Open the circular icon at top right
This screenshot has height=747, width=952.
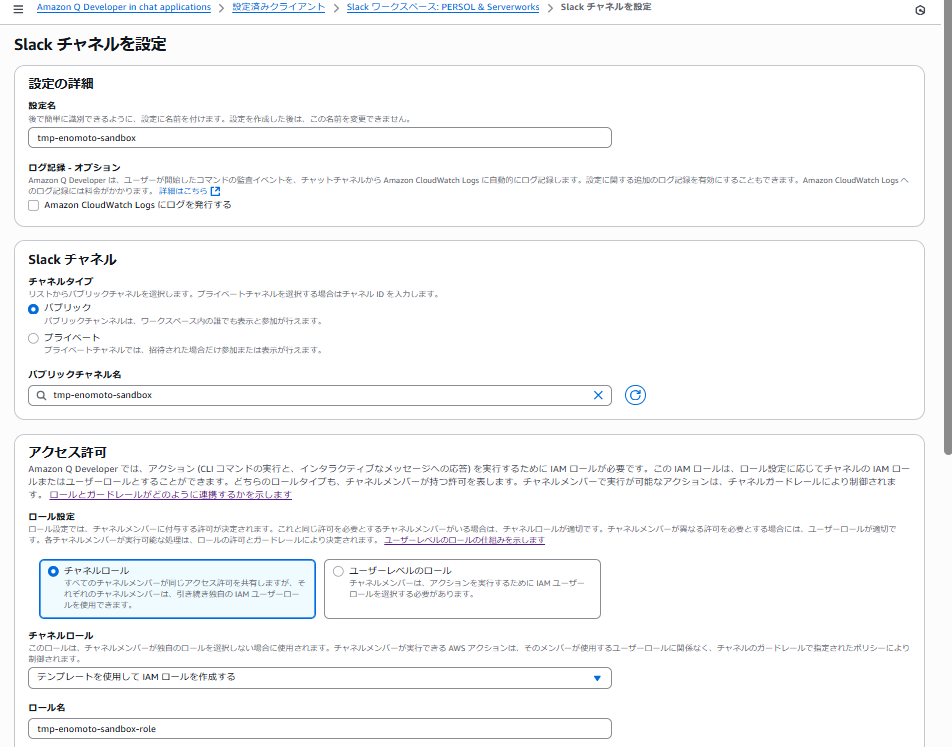[920, 10]
